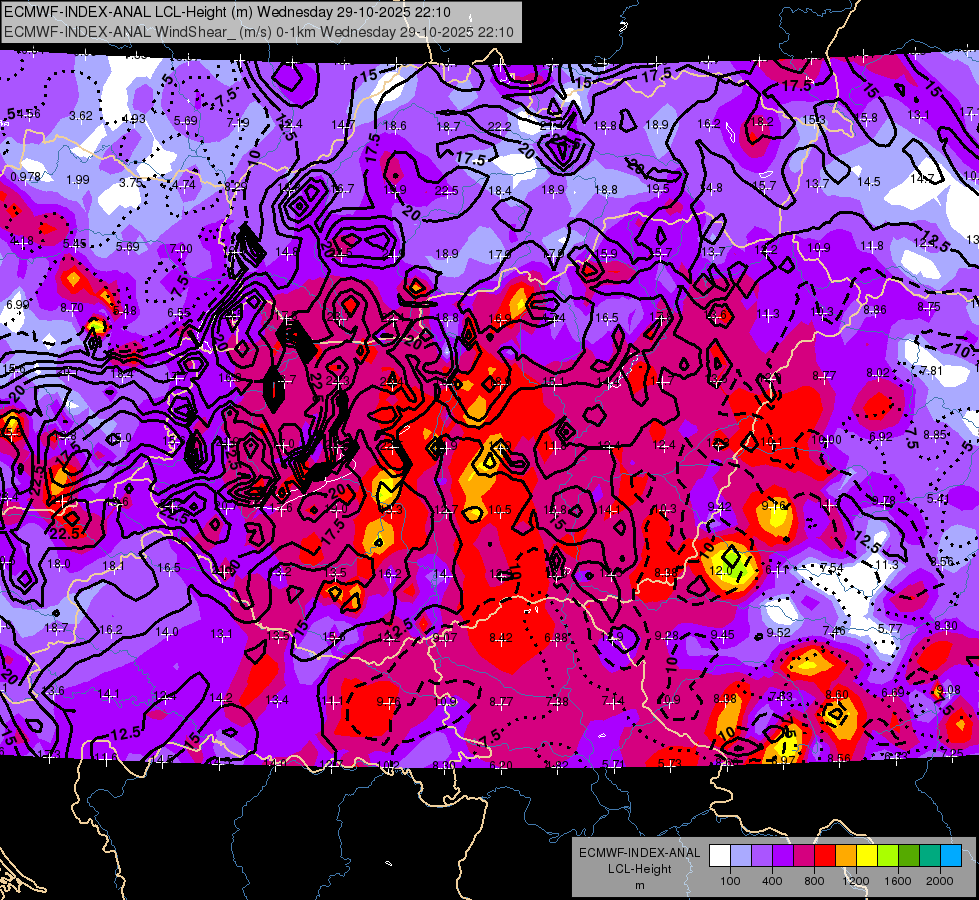This screenshot has width=979, height=900.
Task: Click the grid value '6.88'
Action: 556,637
